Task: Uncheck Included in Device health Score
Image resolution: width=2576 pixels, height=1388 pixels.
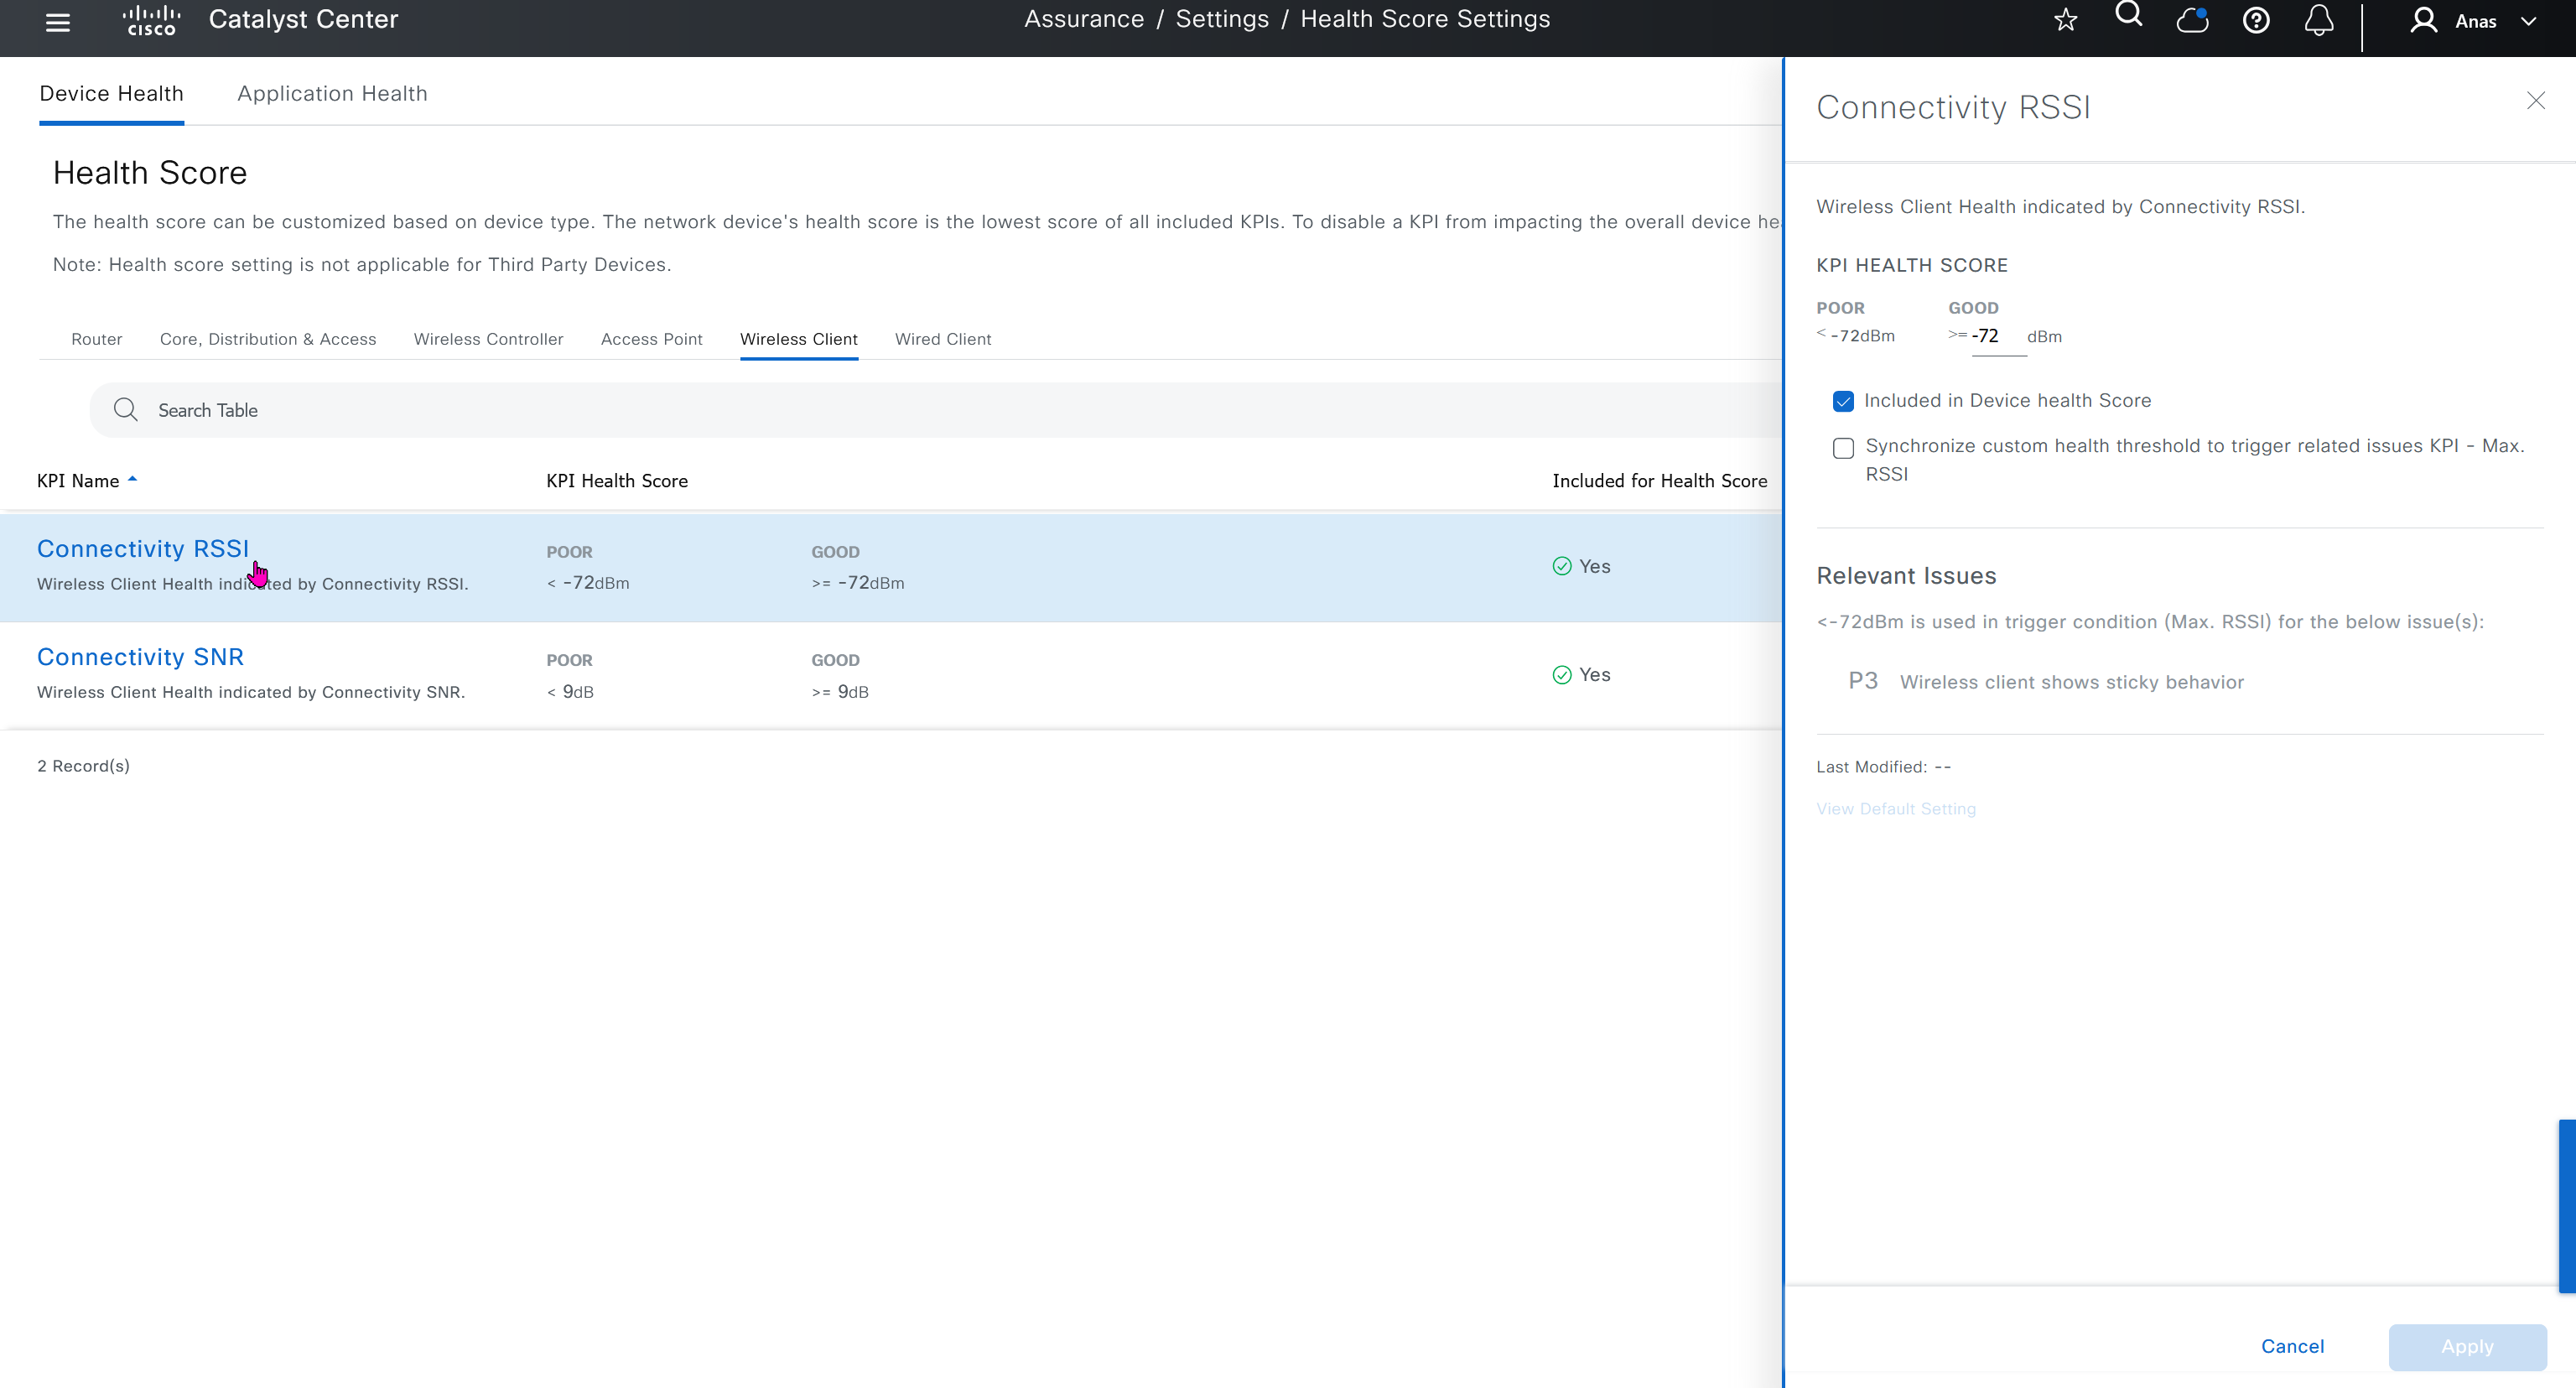Action: tap(1843, 401)
